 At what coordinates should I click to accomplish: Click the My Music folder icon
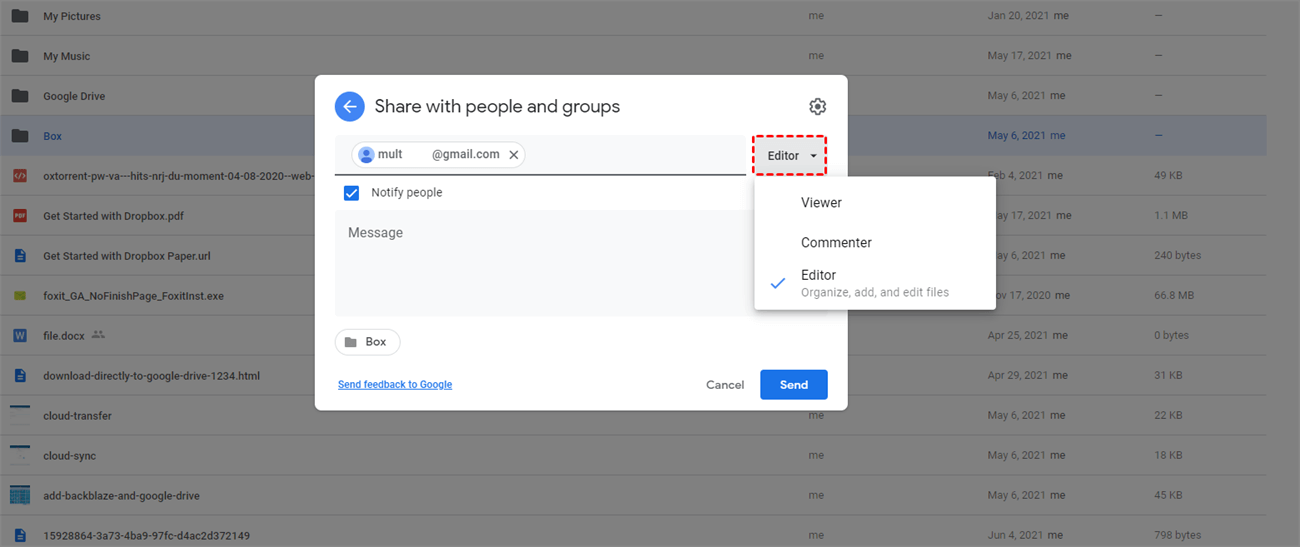[20, 56]
